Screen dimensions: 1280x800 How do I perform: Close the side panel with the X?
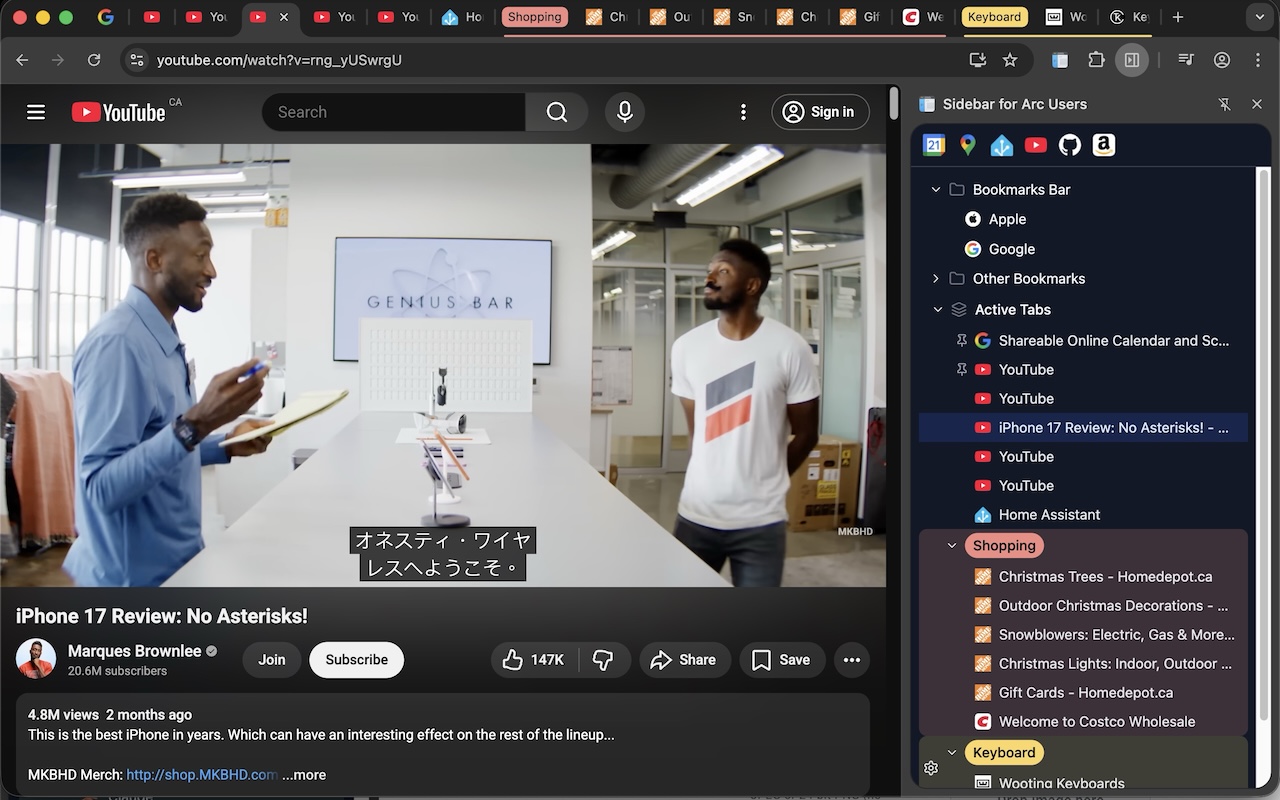[x=1257, y=104]
